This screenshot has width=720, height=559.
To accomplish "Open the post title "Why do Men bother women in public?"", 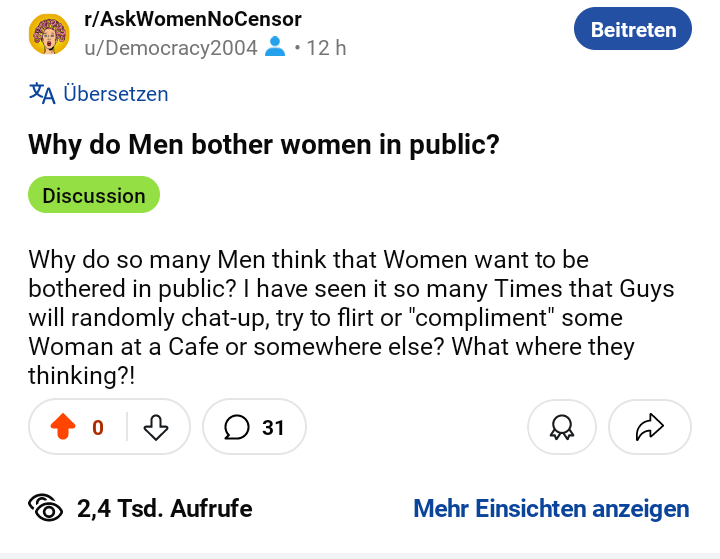I will pyautogui.click(x=264, y=145).
